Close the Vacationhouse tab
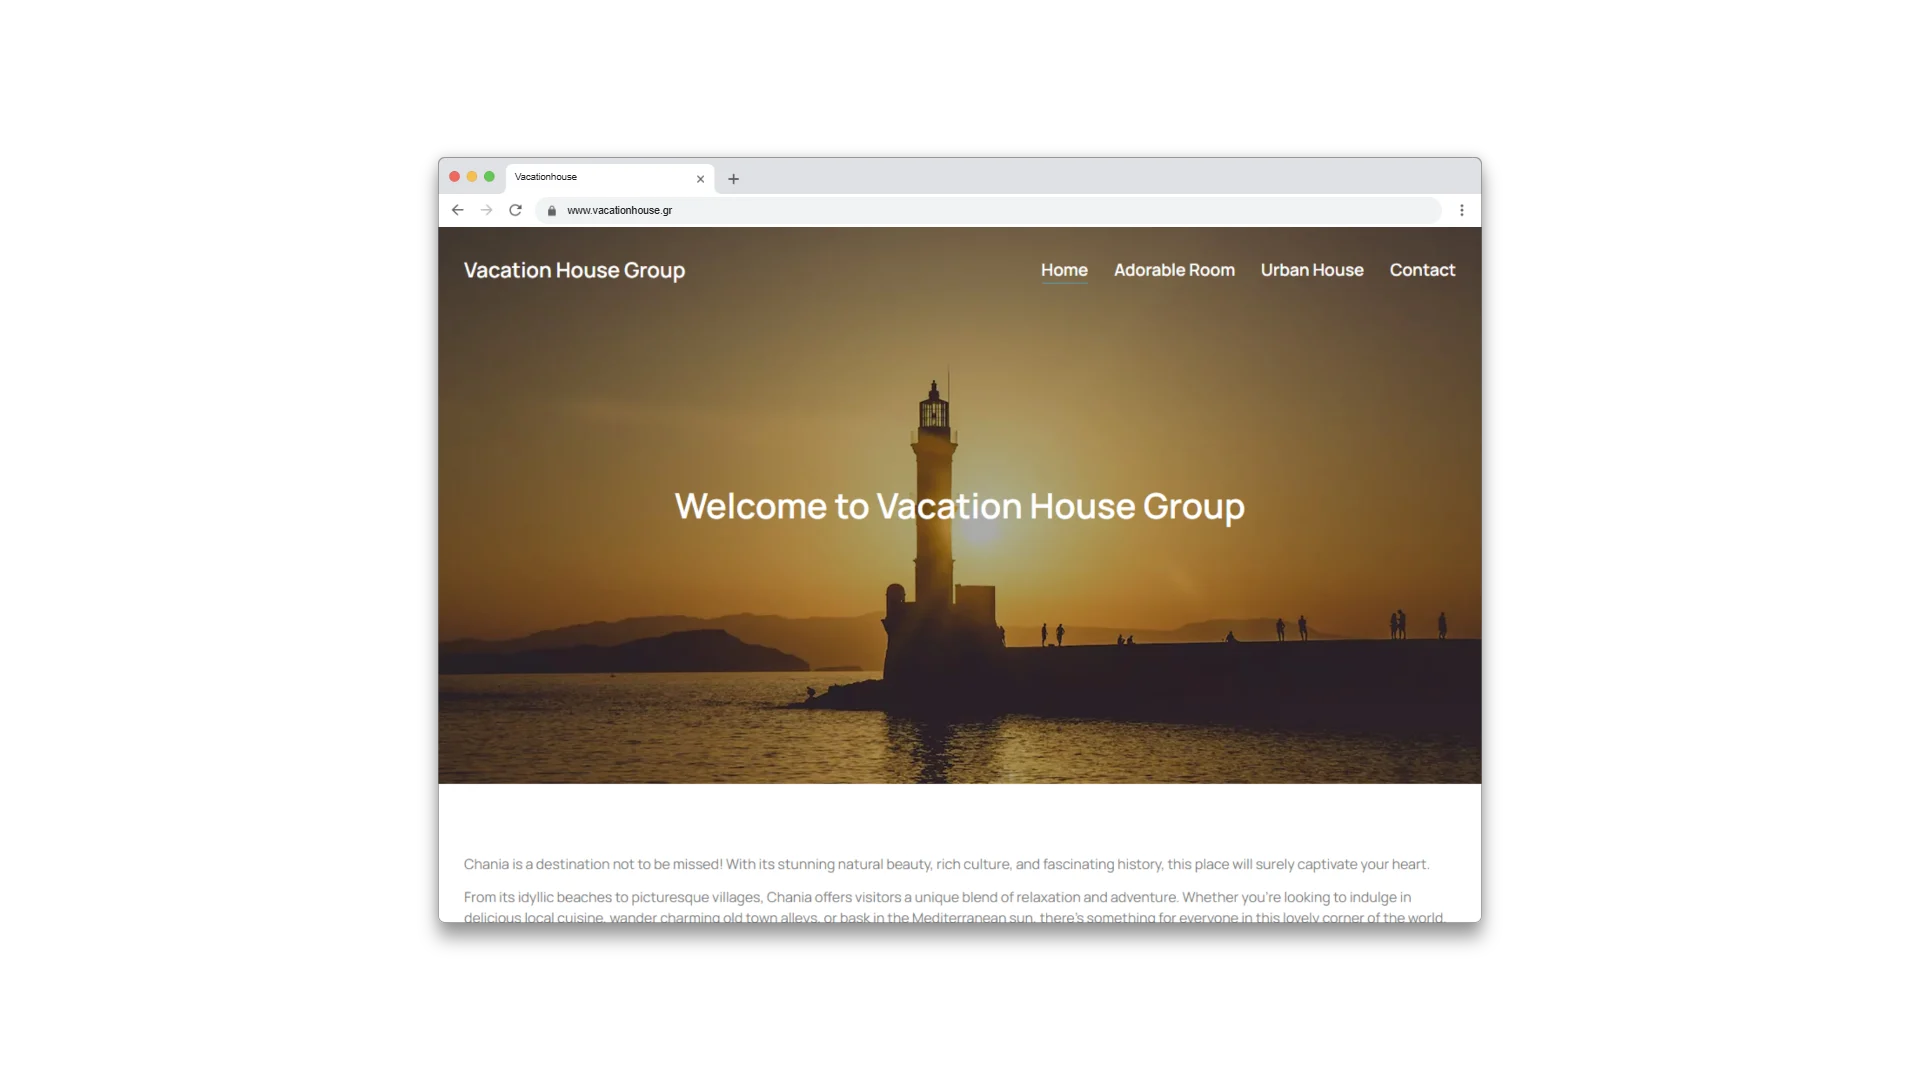Image resolution: width=1920 pixels, height=1080 pixels. tap(700, 179)
